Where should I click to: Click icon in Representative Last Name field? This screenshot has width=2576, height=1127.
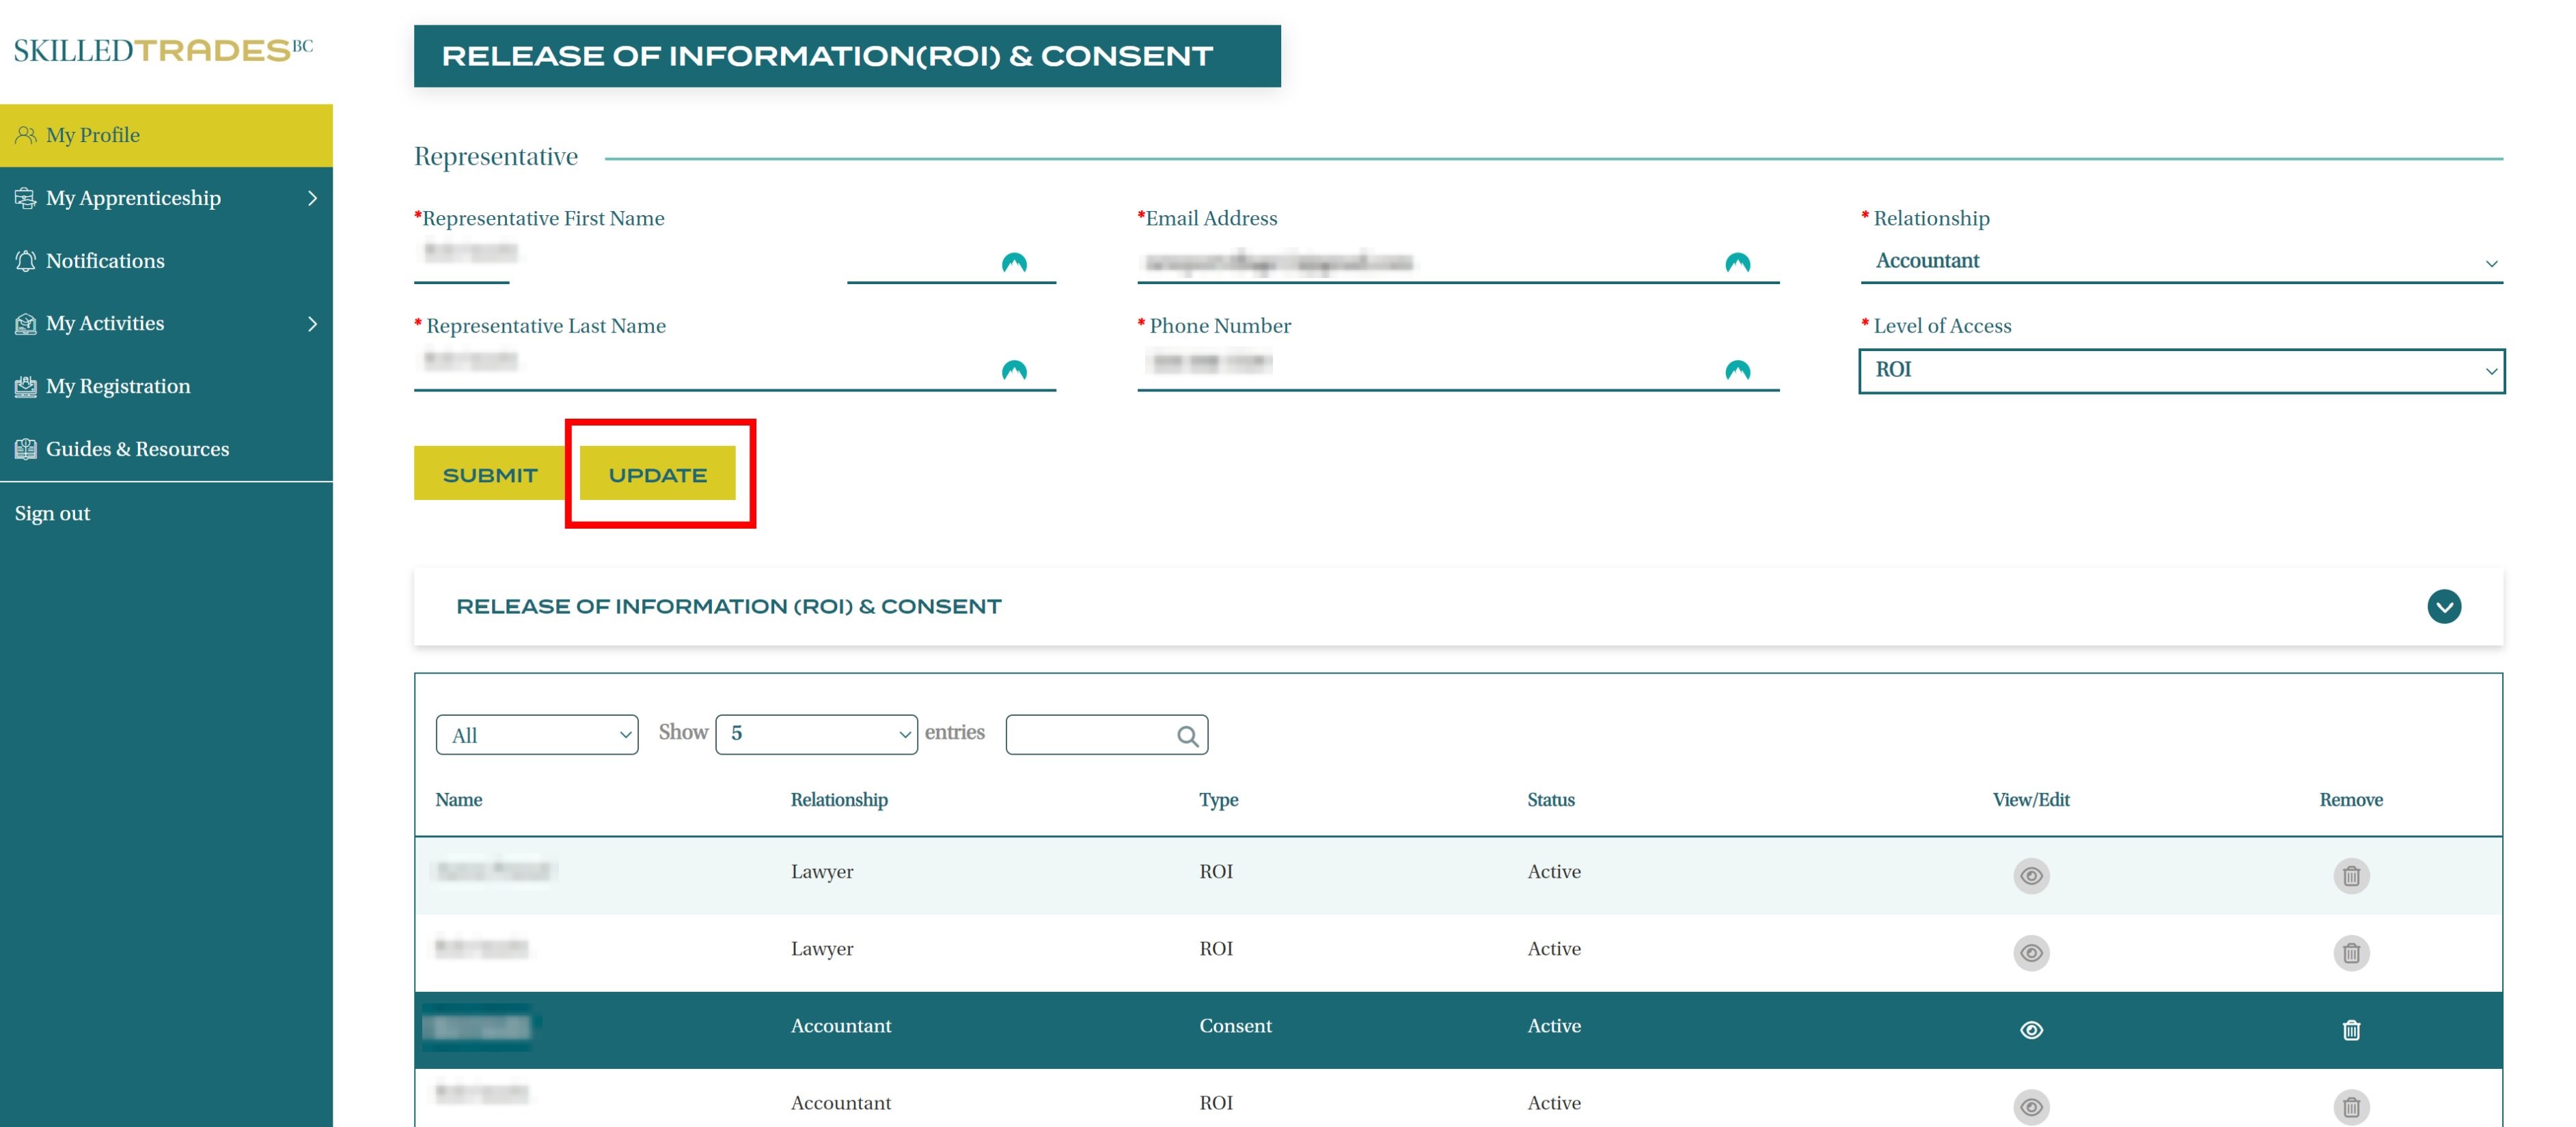tap(1013, 371)
